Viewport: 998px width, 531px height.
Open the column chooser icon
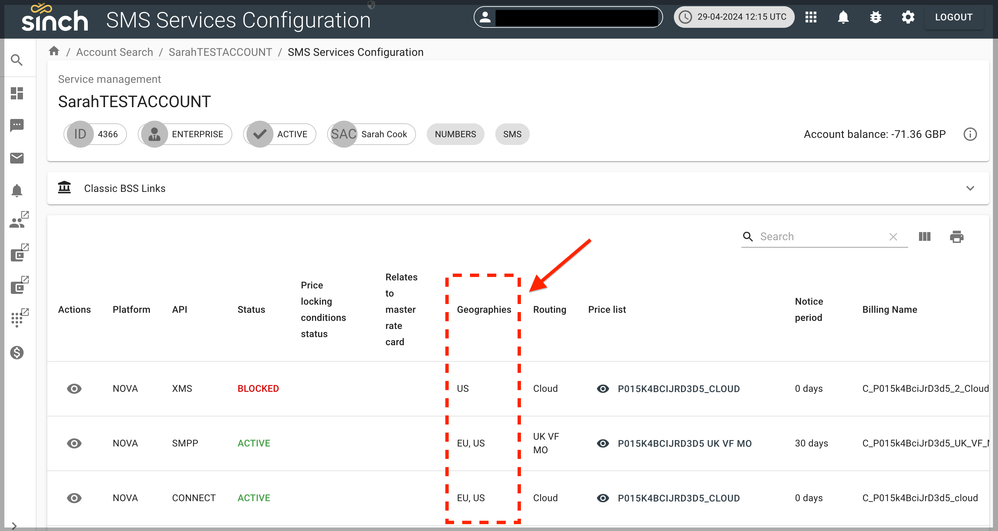click(x=925, y=237)
